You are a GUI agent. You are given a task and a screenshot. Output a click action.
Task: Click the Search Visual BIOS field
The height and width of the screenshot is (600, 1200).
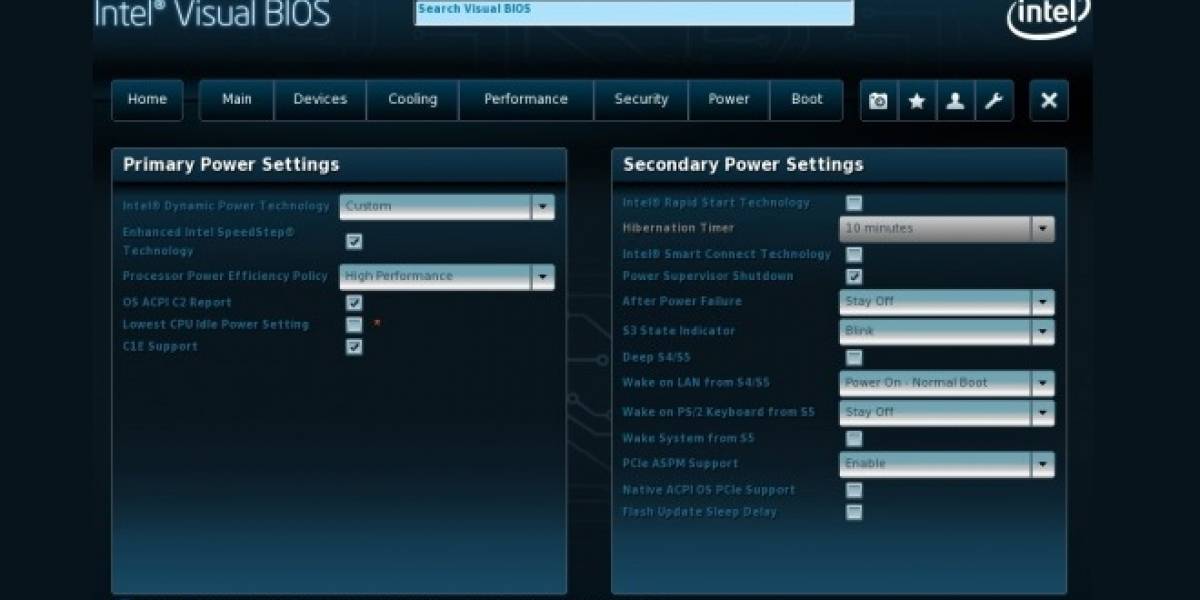(x=634, y=11)
